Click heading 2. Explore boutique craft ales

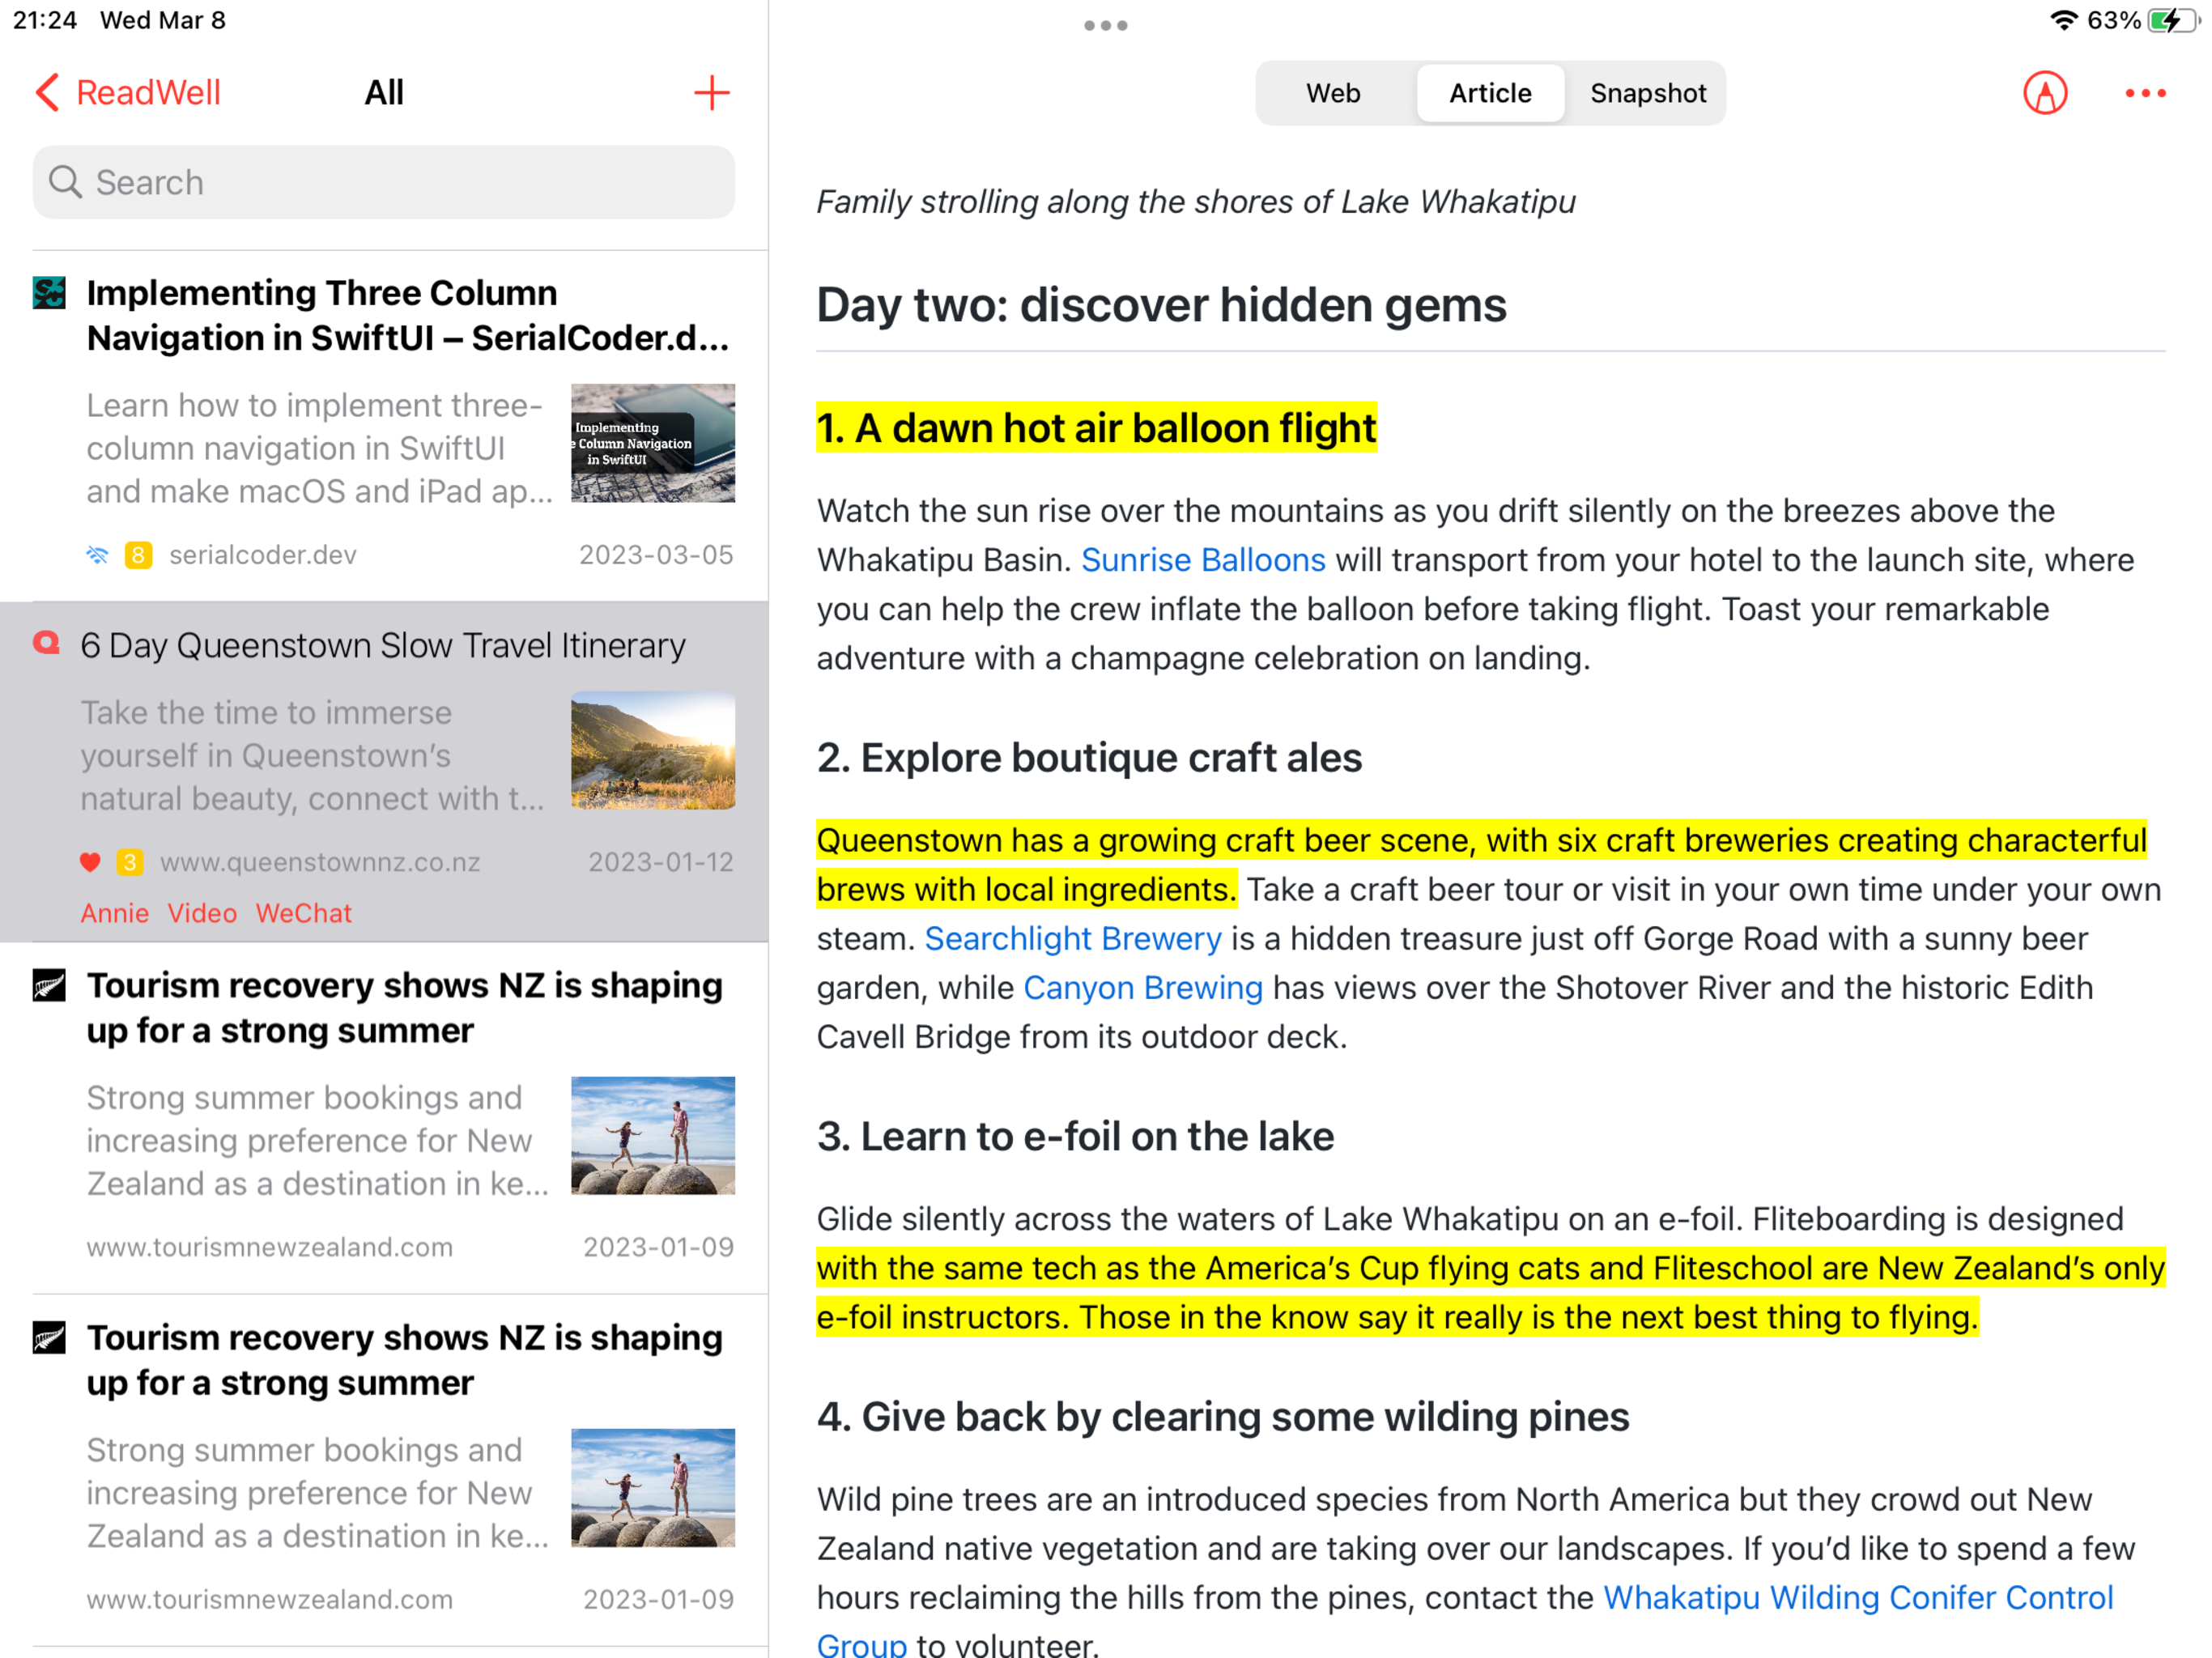coord(1089,758)
